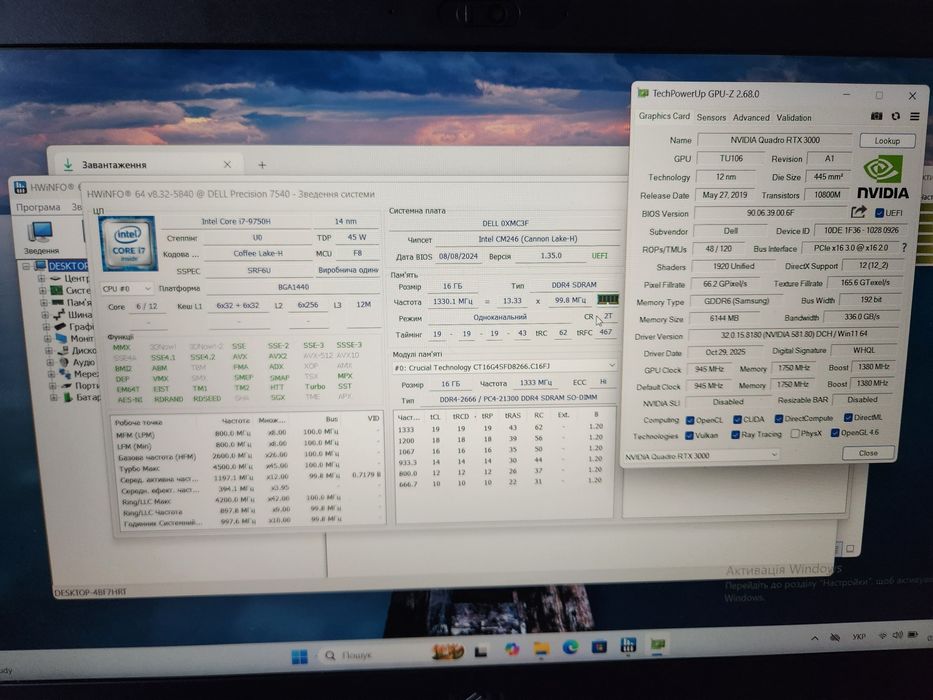The height and width of the screenshot is (700, 933).
Task: Switch to GPU-Z taskbar icon
Action: pyautogui.click(x=658, y=644)
